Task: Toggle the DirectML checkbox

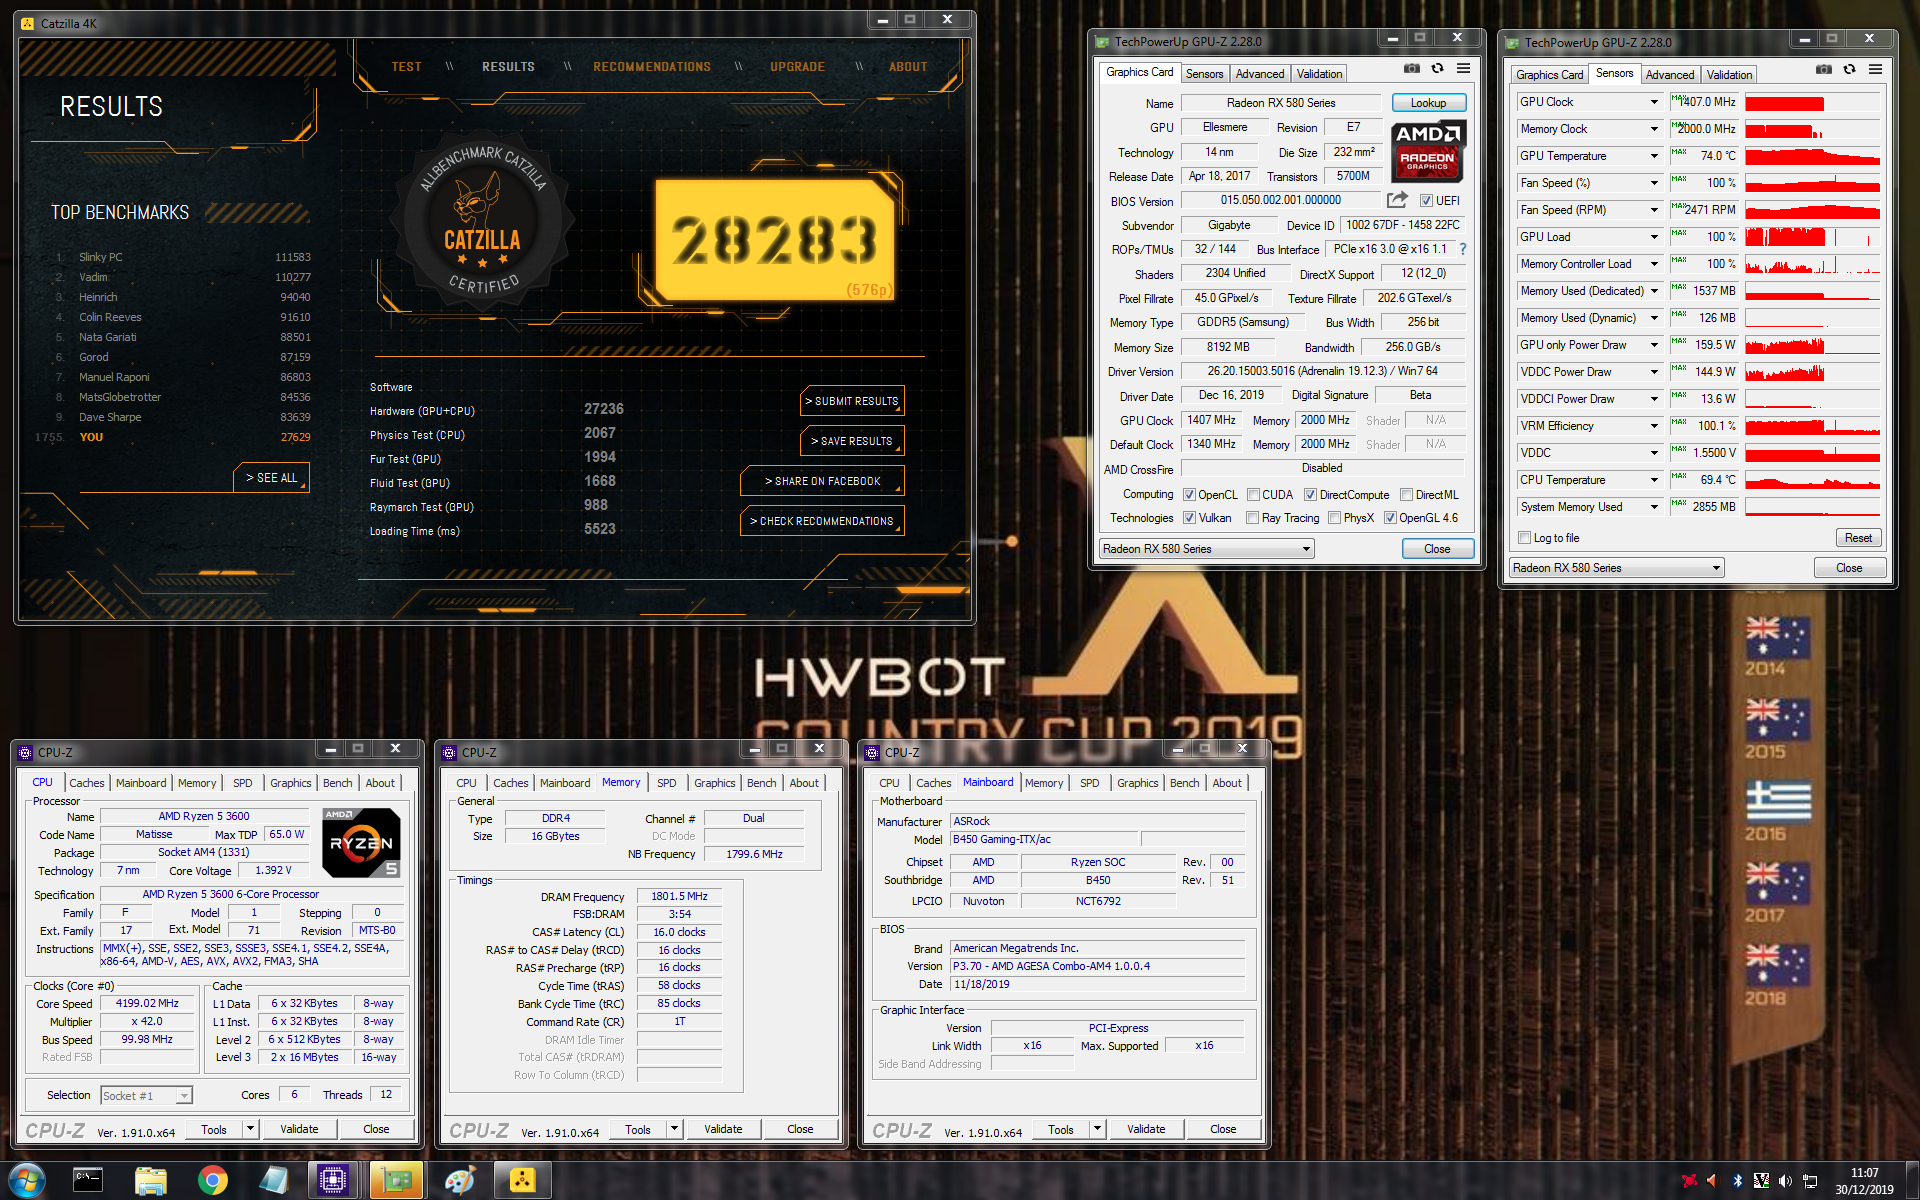Action: (1406, 495)
